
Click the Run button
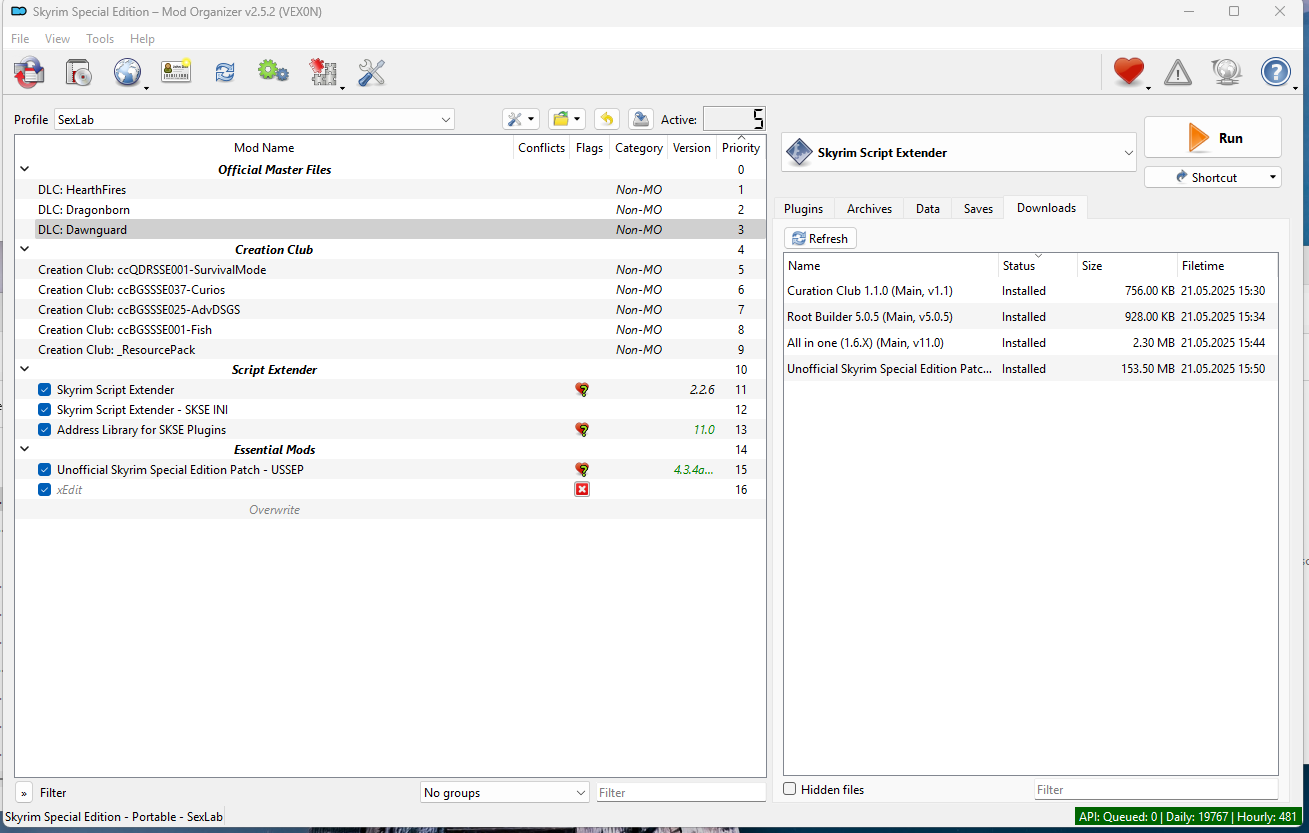coord(1213,138)
